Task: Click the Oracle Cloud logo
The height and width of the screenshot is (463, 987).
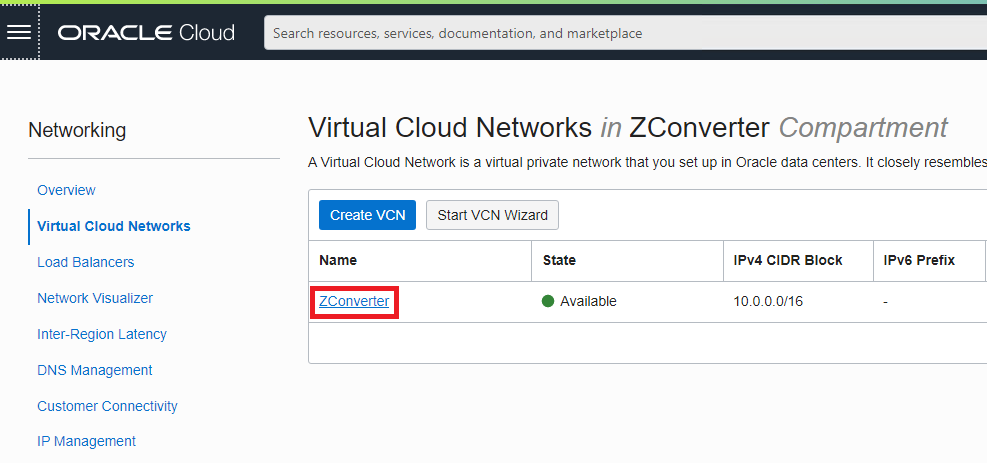Action: tap(146, 33)
